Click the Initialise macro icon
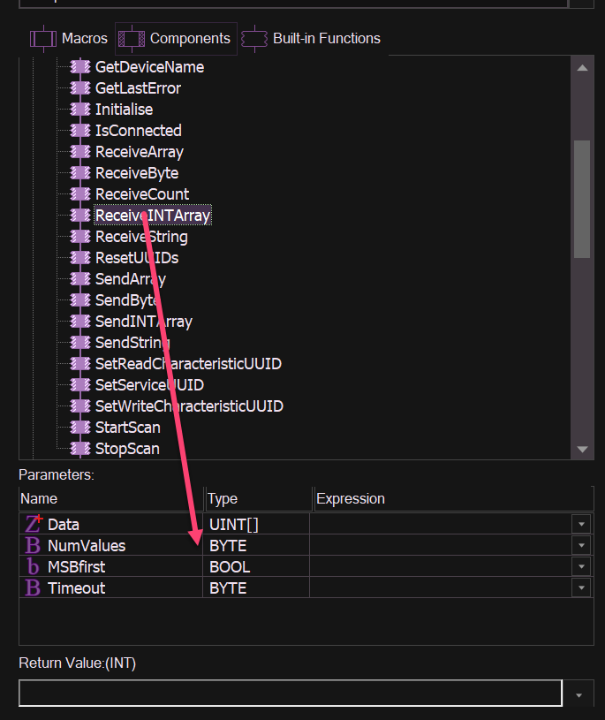605x720 pixels. tap(80, 109)
